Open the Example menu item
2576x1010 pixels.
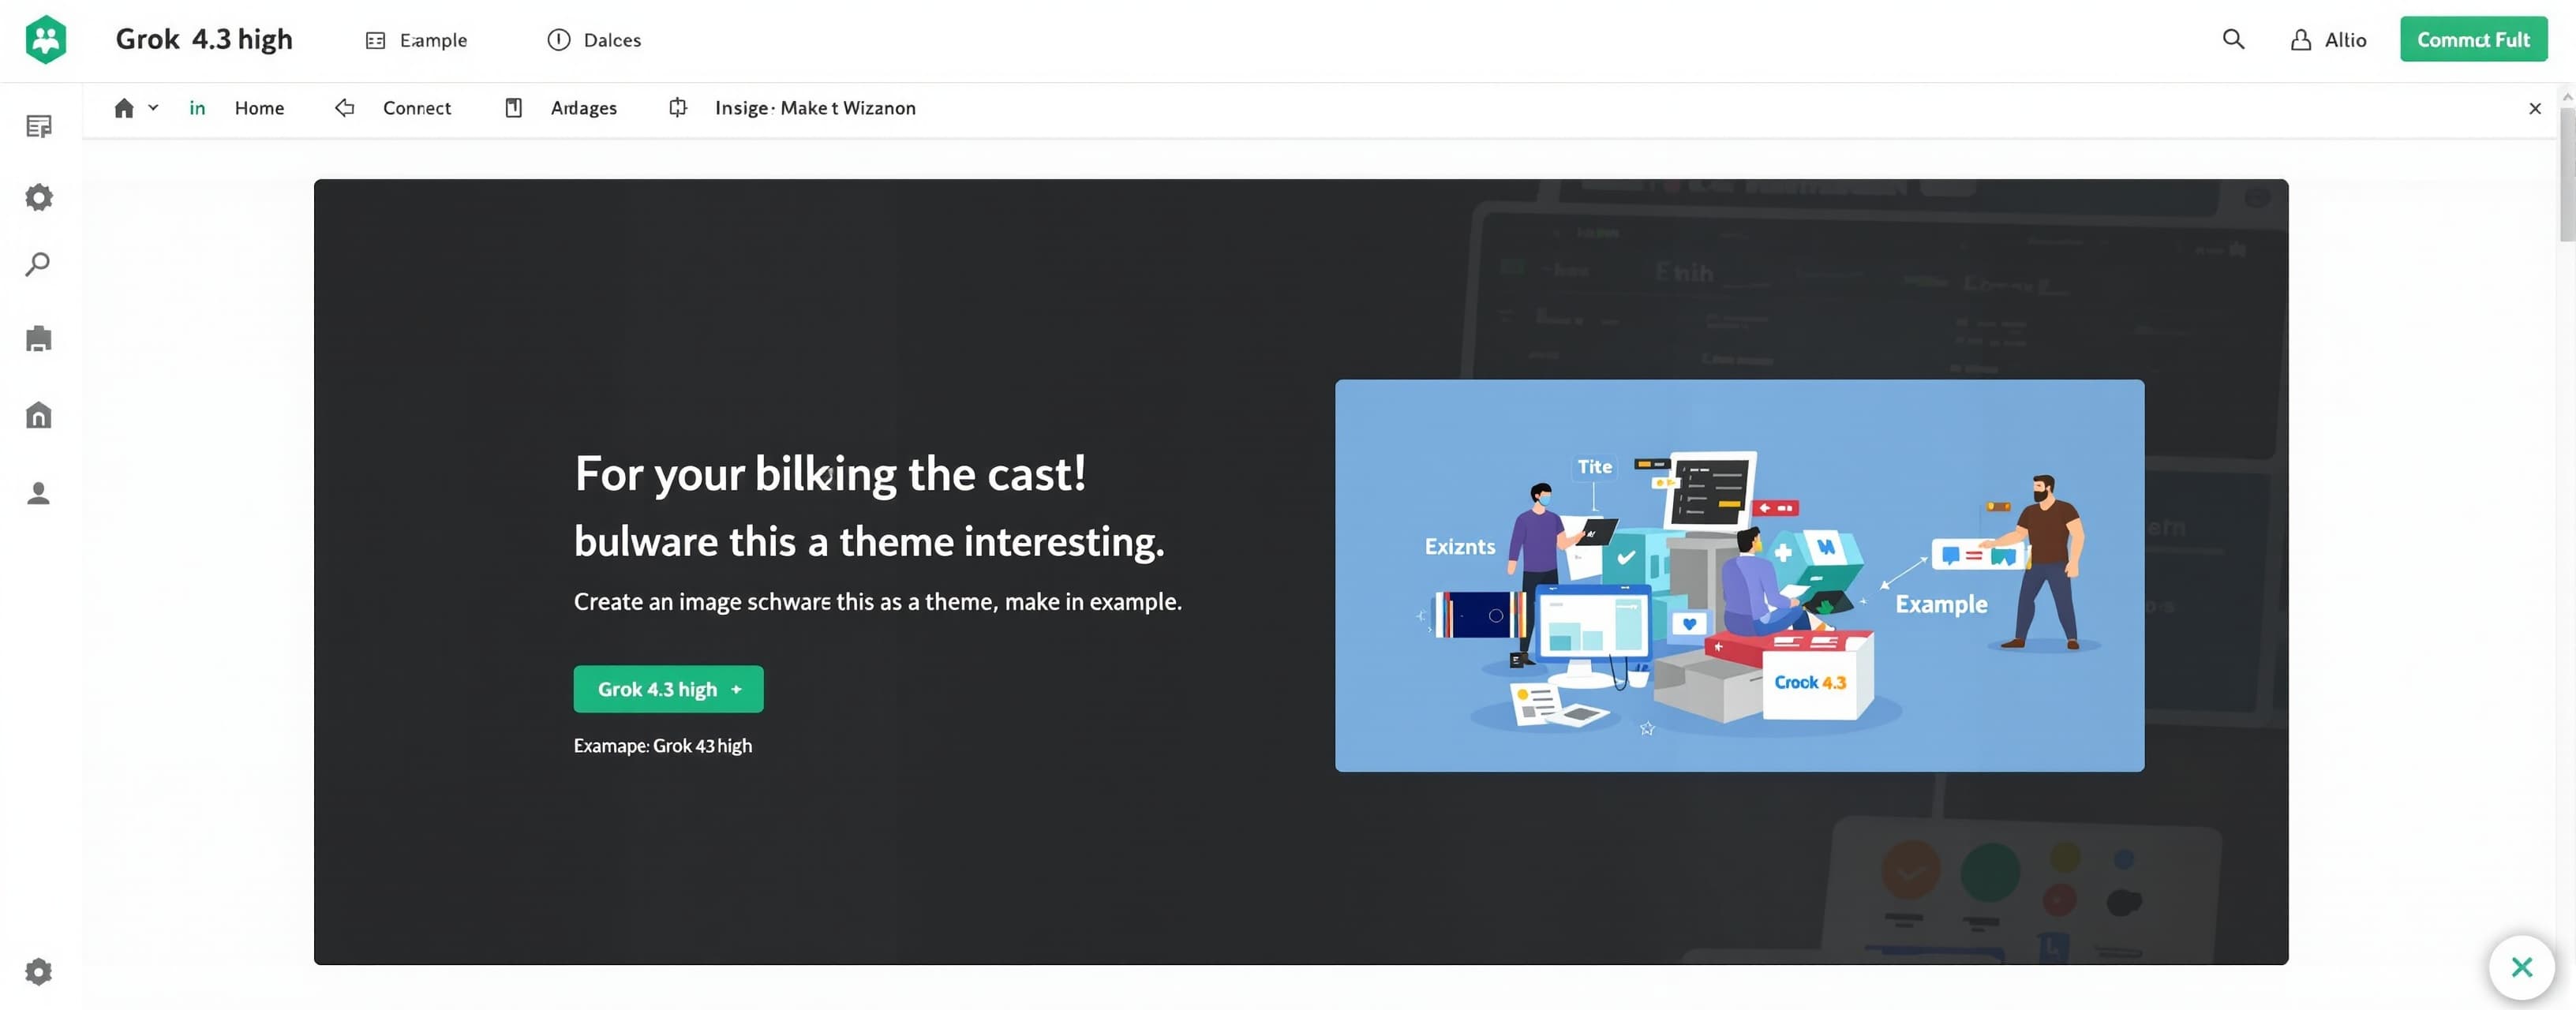tap(417, 40)
